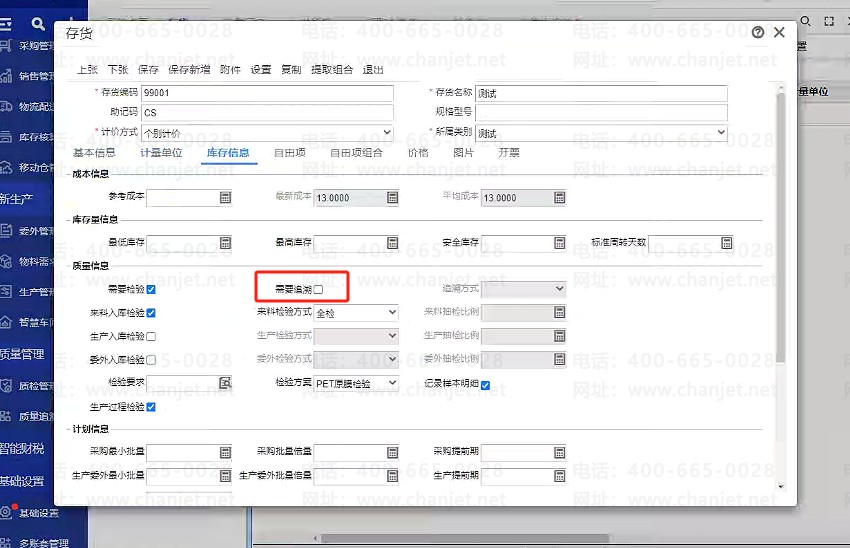Open calculator for 生产提前期 field
This screenshot has width=850, height=548.
(560, 476)
